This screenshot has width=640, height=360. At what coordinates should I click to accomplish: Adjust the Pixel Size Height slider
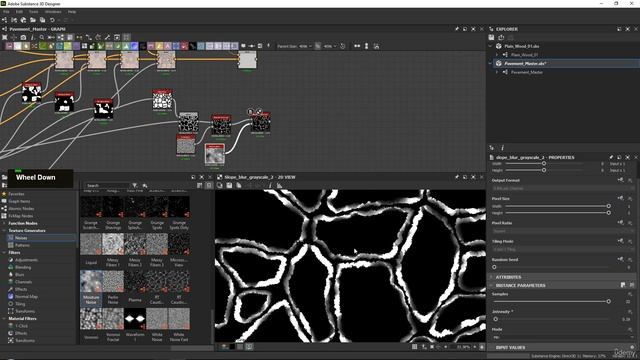[x=557, y=213]
